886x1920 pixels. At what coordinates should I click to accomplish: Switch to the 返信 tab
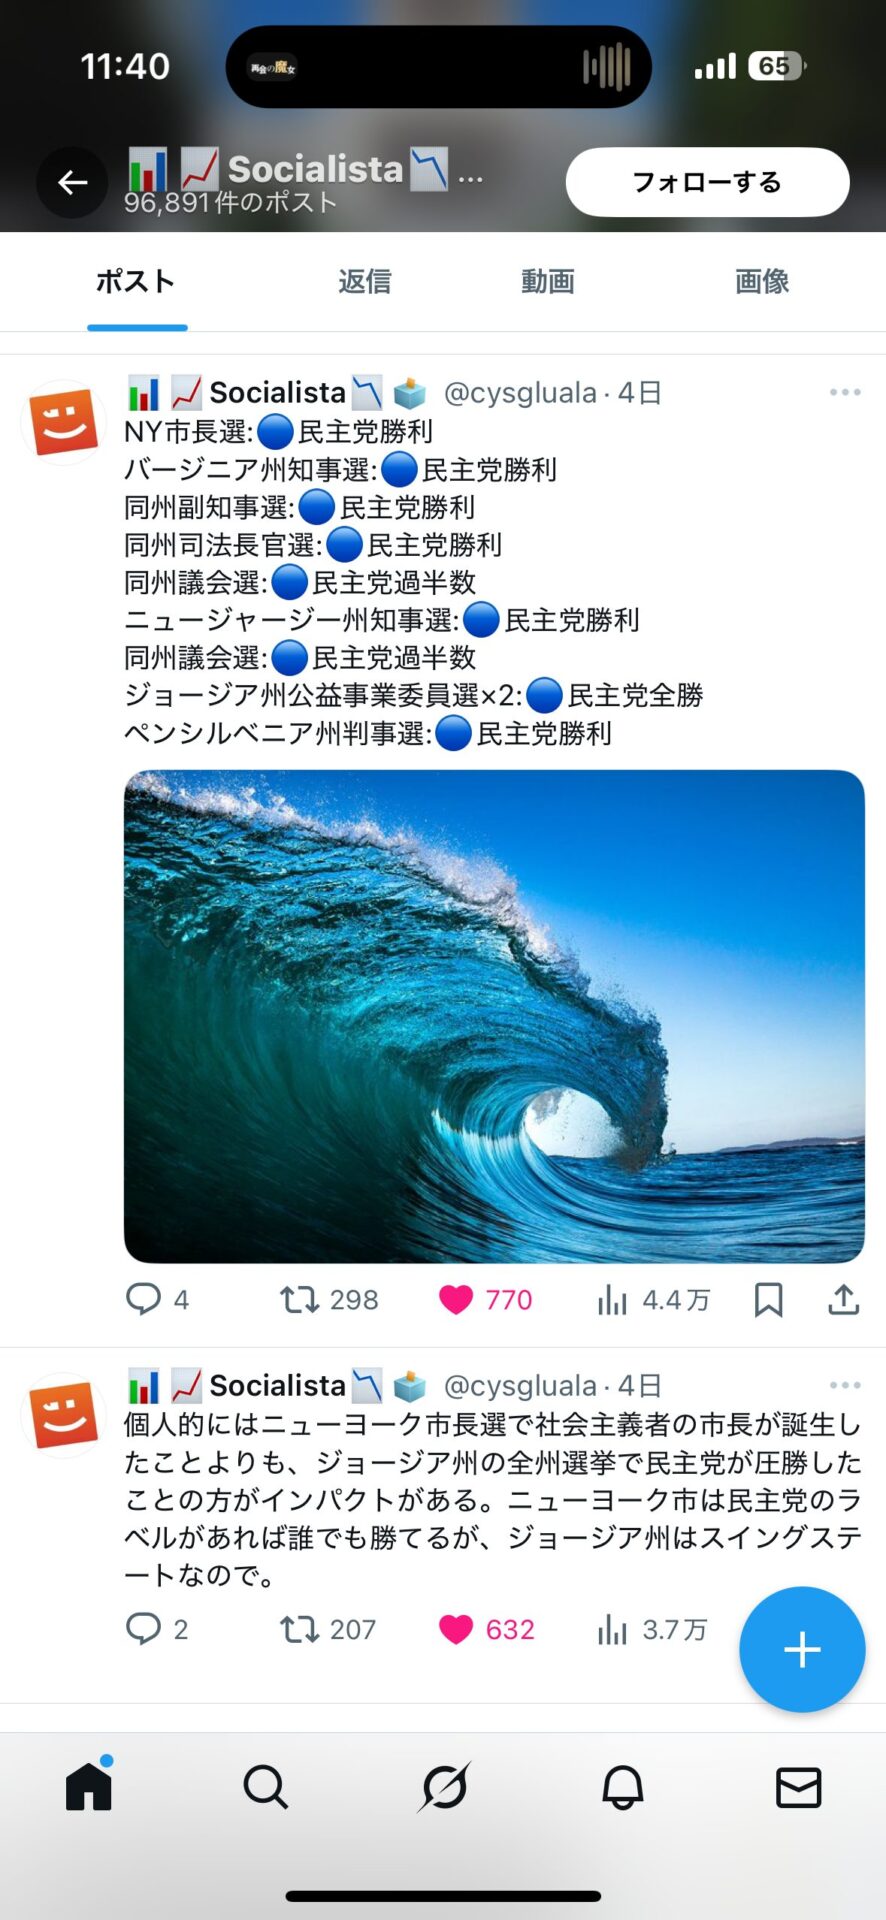click(x=364, y=282)
